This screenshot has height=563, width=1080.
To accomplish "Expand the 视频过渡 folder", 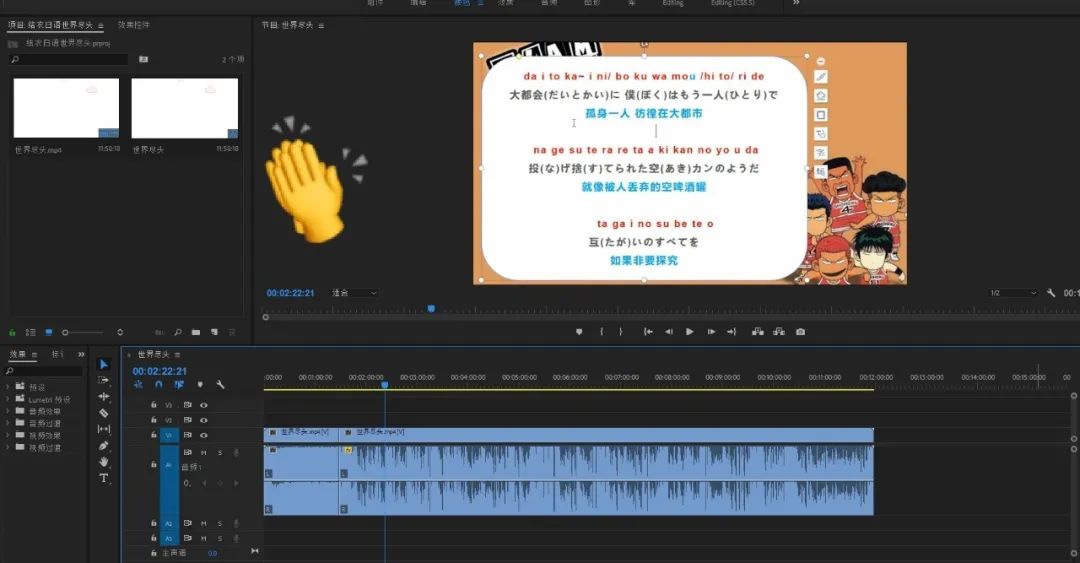I will [8, 447].
